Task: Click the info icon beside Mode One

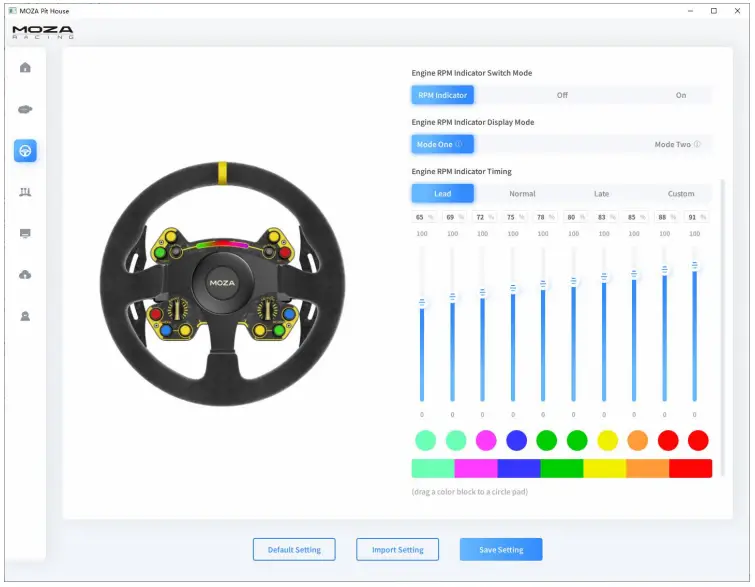Action: click(458, 144)
